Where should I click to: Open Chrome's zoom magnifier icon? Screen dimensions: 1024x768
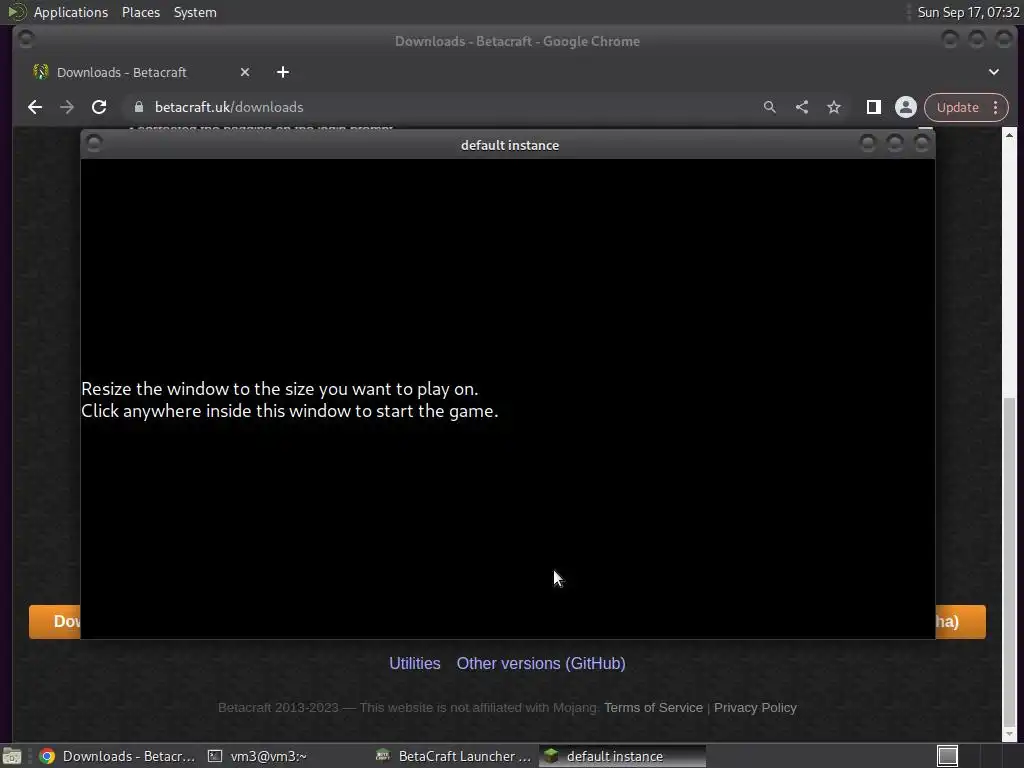click(x=769, y=107)
